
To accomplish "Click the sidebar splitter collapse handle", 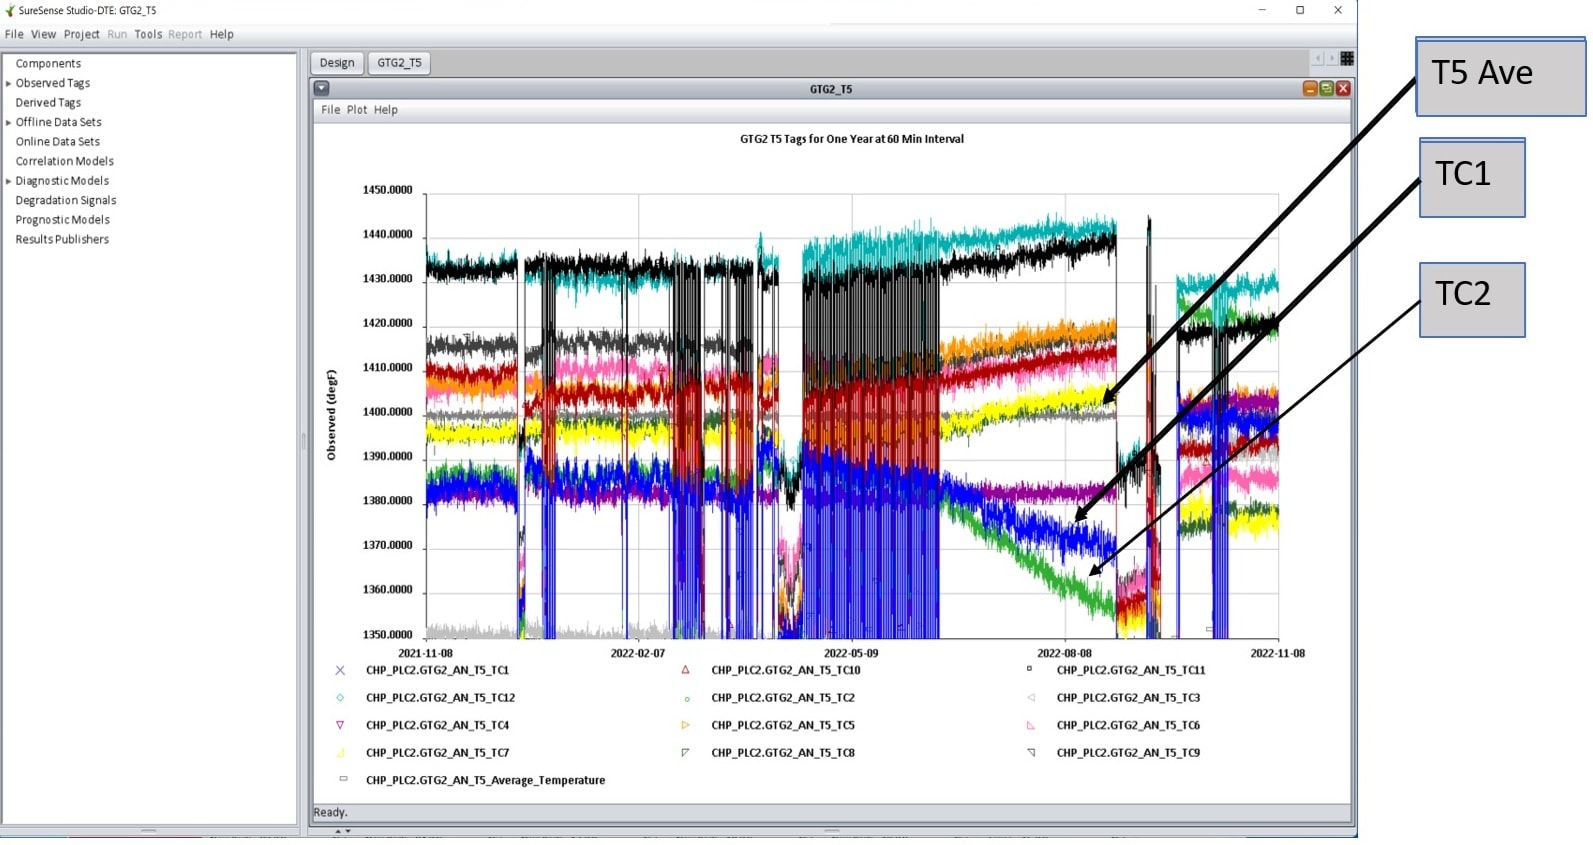I will (x=303, y=440).
